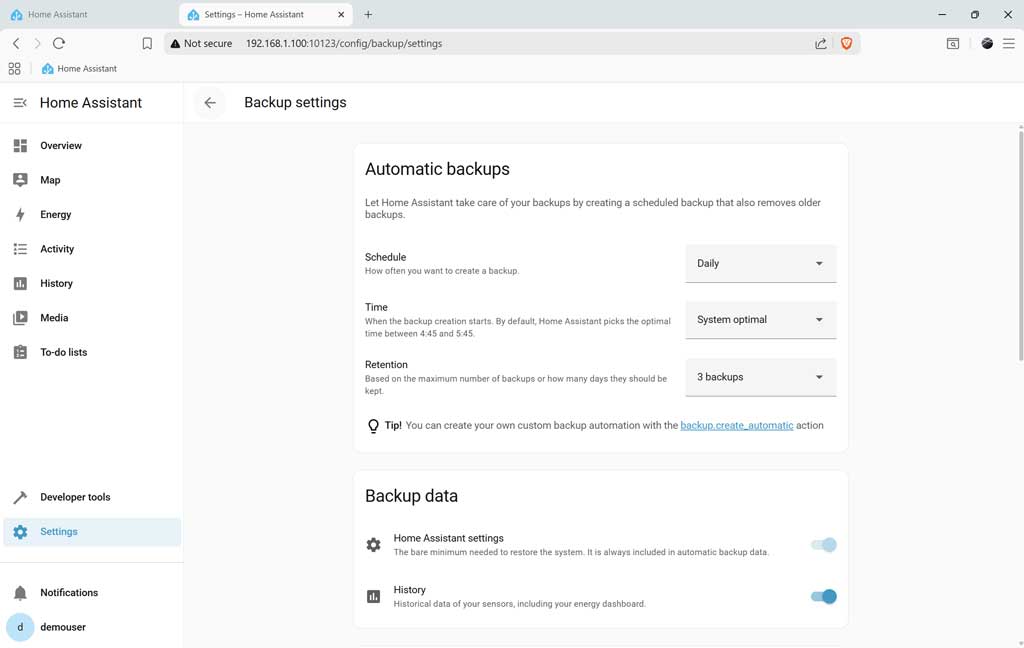Click the Tip lightbulb icon

click(373, 426)
